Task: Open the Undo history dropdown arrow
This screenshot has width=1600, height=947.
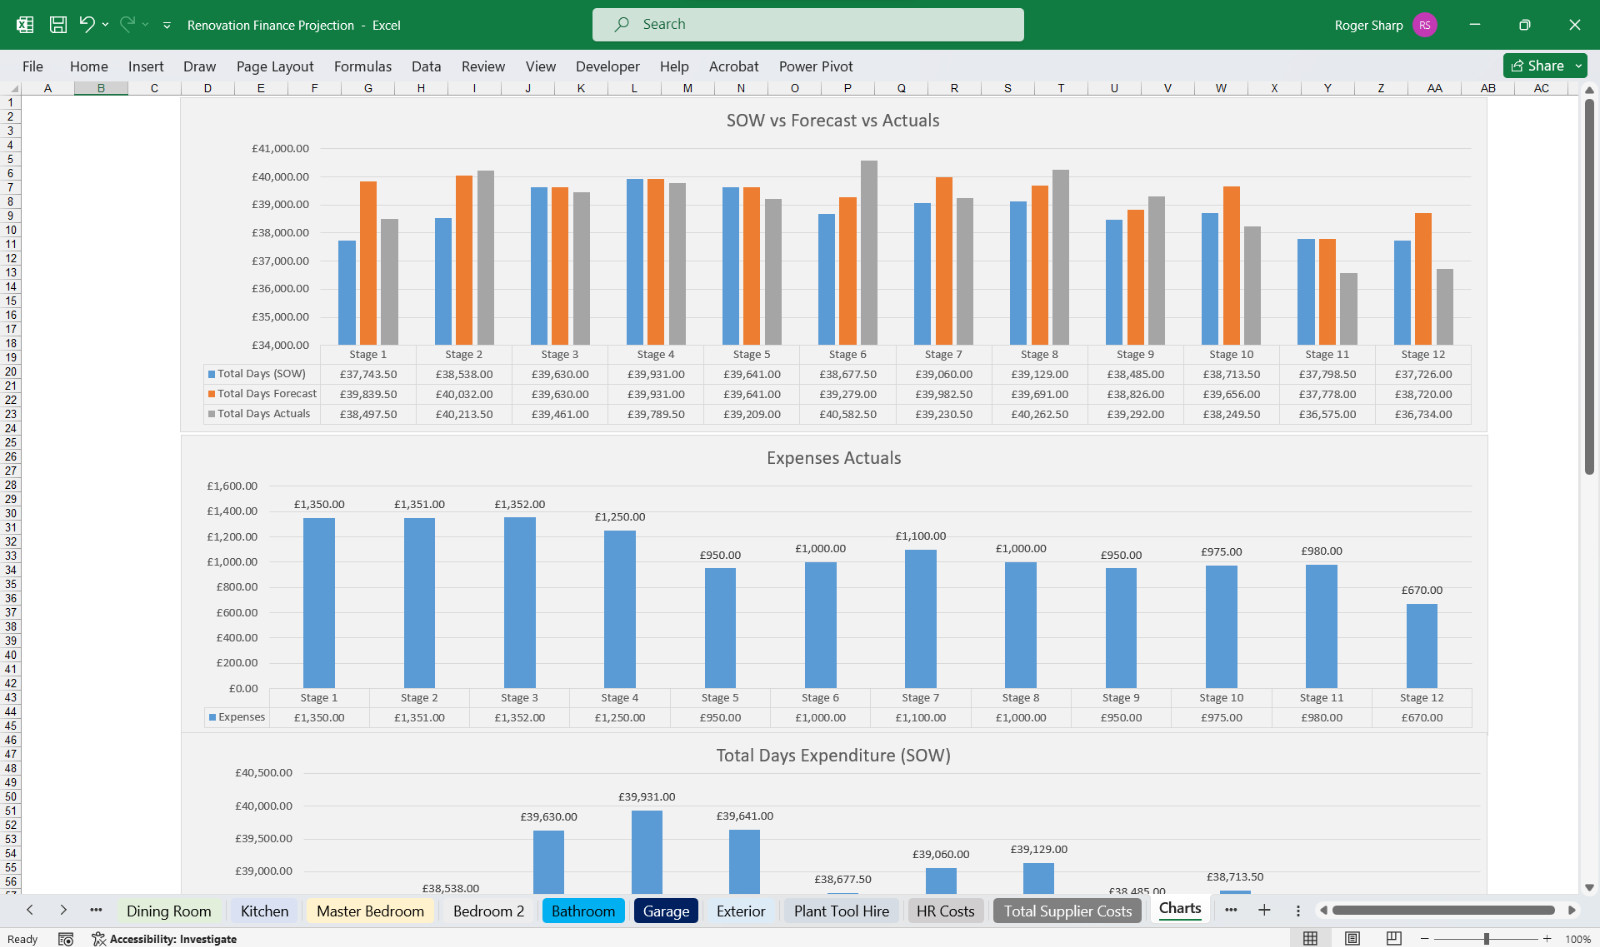Action: pyautogui.click(x=105, y=24)
